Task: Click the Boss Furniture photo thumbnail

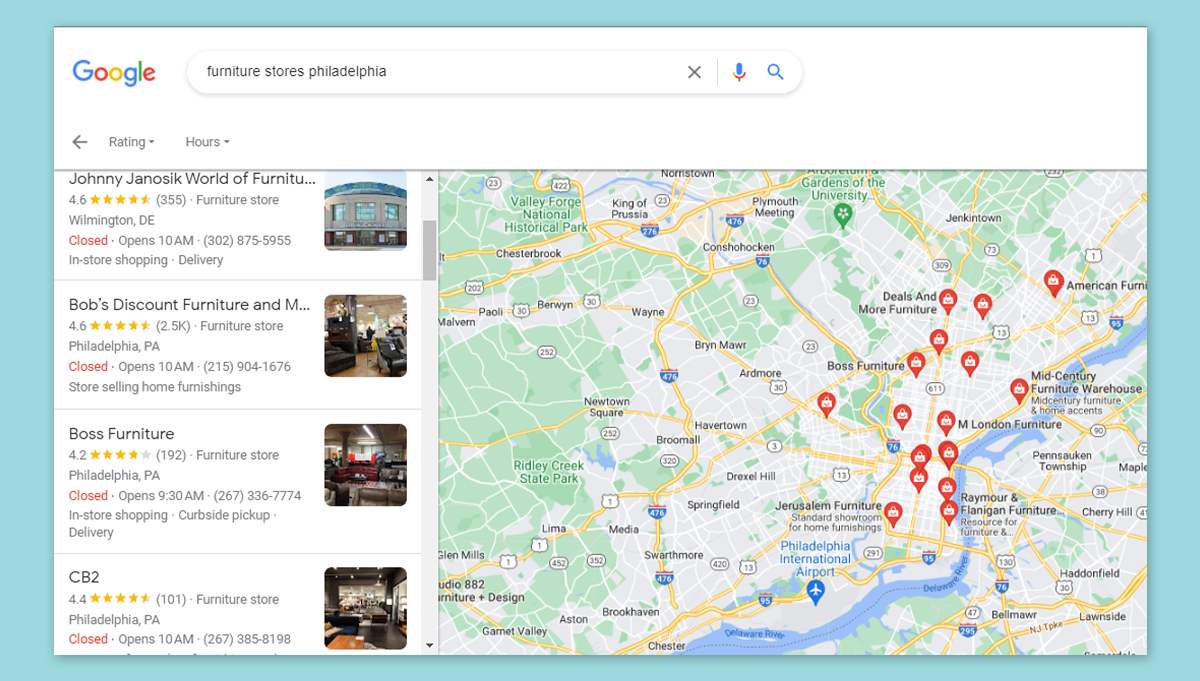Action: (x=365, y=465)
